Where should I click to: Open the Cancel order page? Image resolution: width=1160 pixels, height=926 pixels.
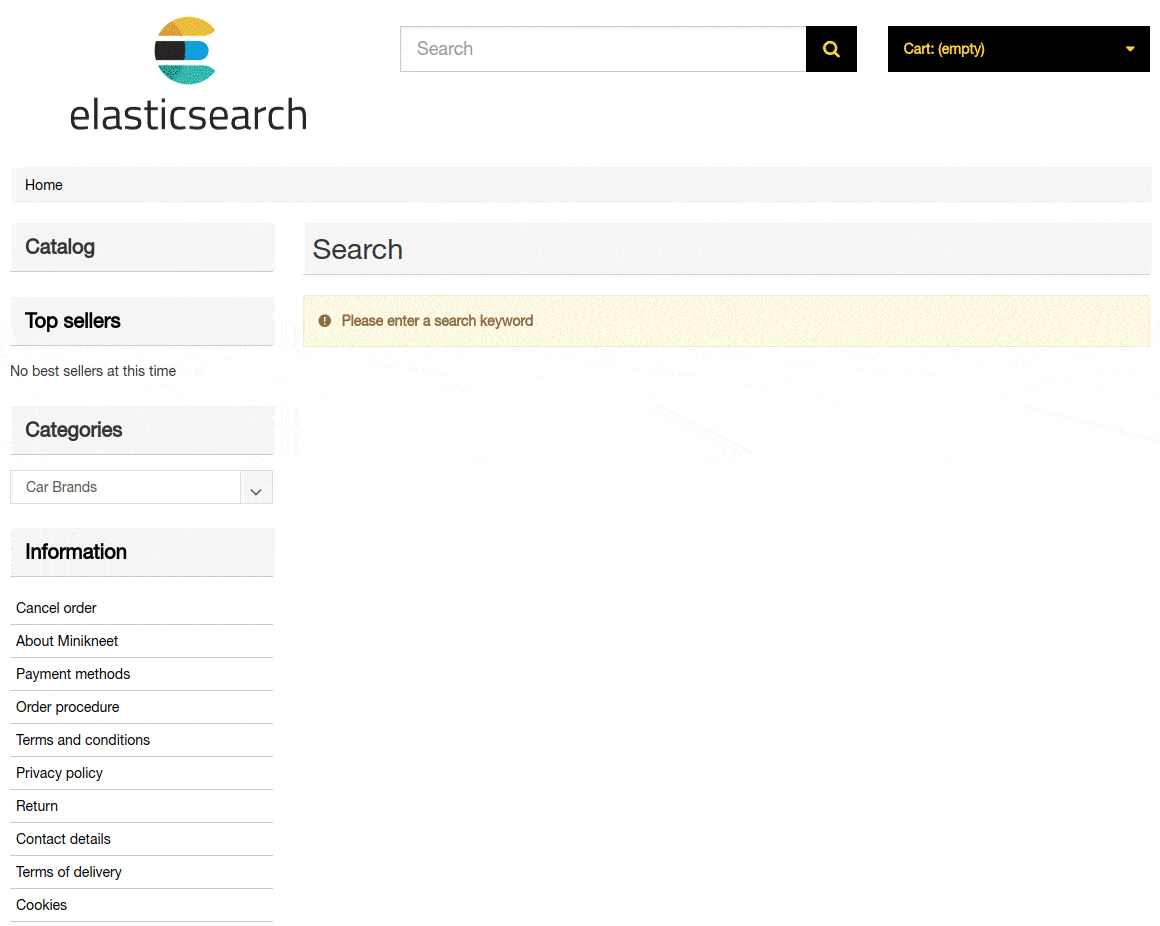(x=56, y=608)
